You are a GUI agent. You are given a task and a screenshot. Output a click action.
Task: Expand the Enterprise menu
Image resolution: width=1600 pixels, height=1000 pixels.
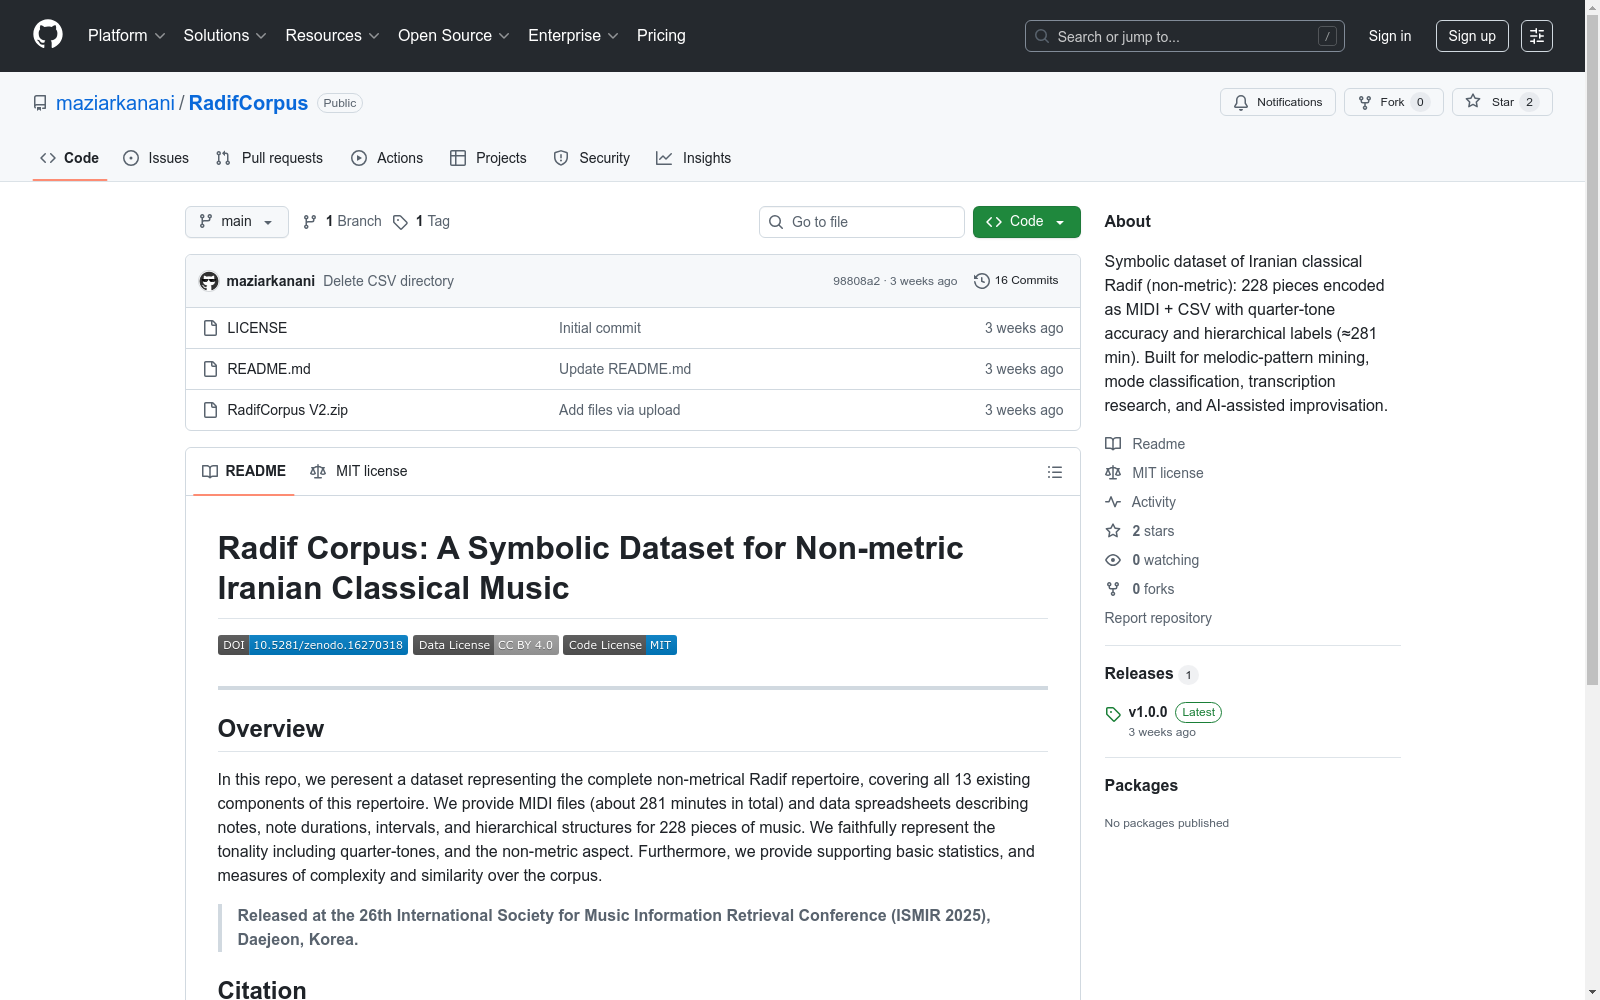coord(574,36)
